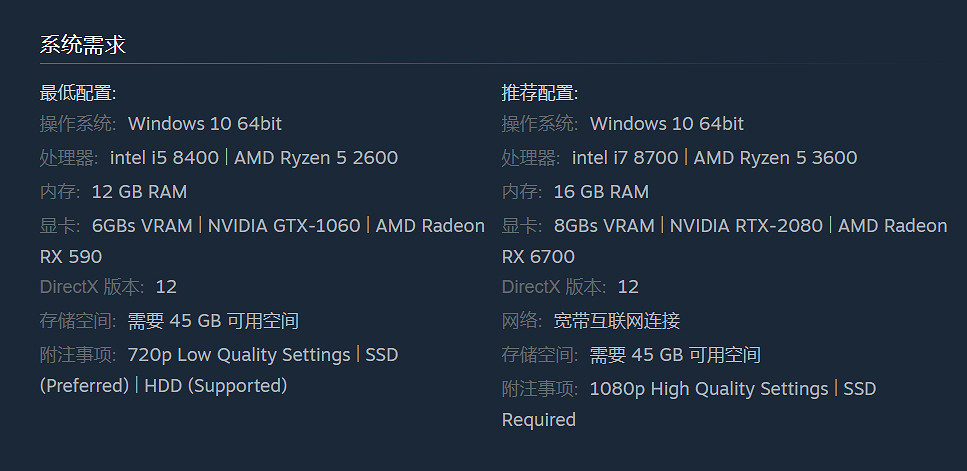Click the 6GBs VRAM text

tap(142, 226)
